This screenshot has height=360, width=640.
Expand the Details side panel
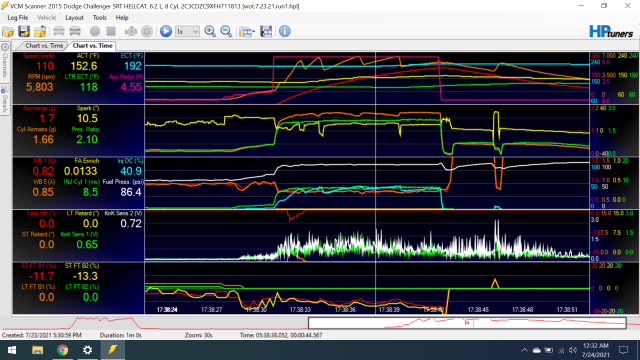coord(5,99)
